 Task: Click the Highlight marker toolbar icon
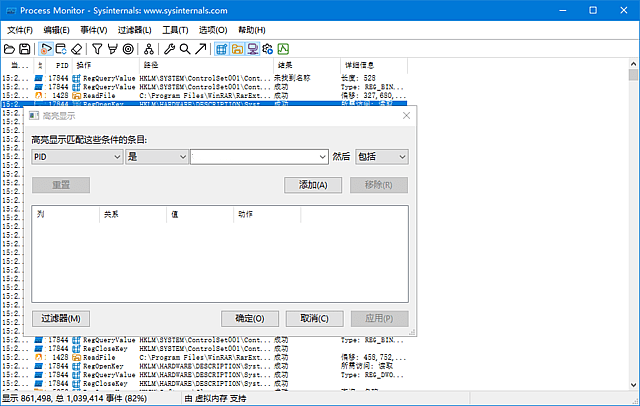[112, 49]
